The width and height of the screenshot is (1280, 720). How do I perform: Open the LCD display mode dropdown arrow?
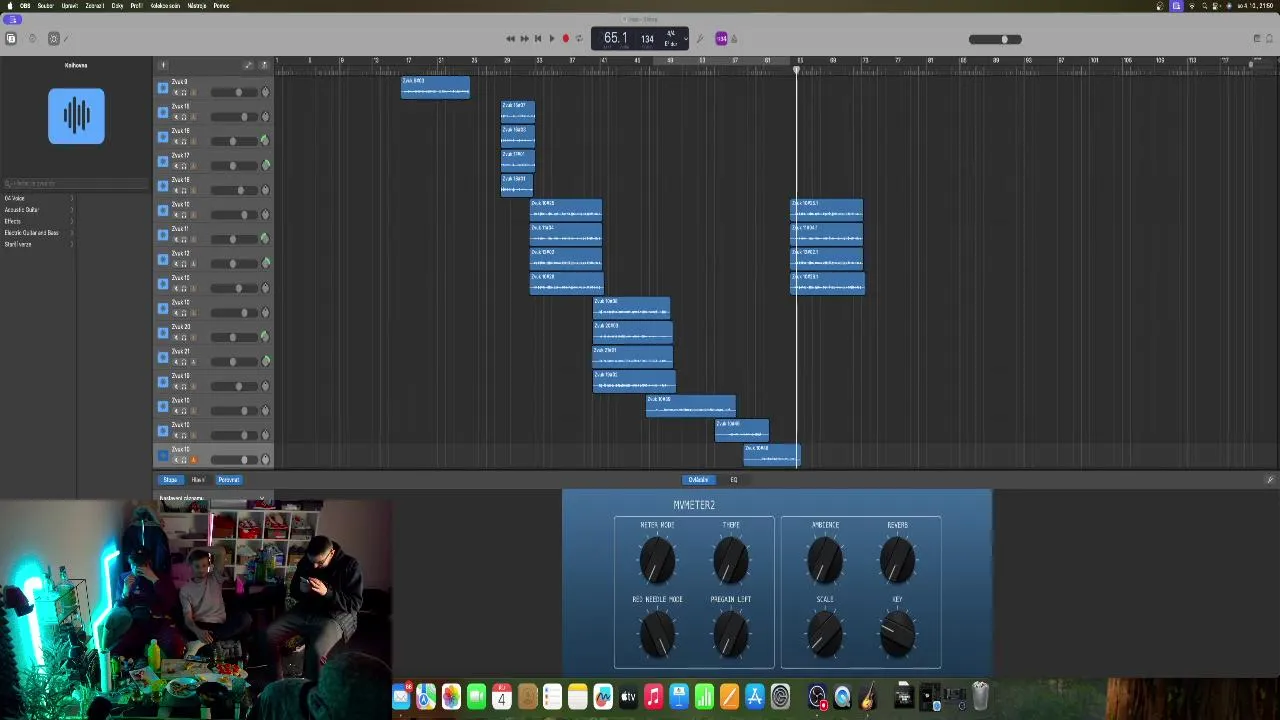686,39
